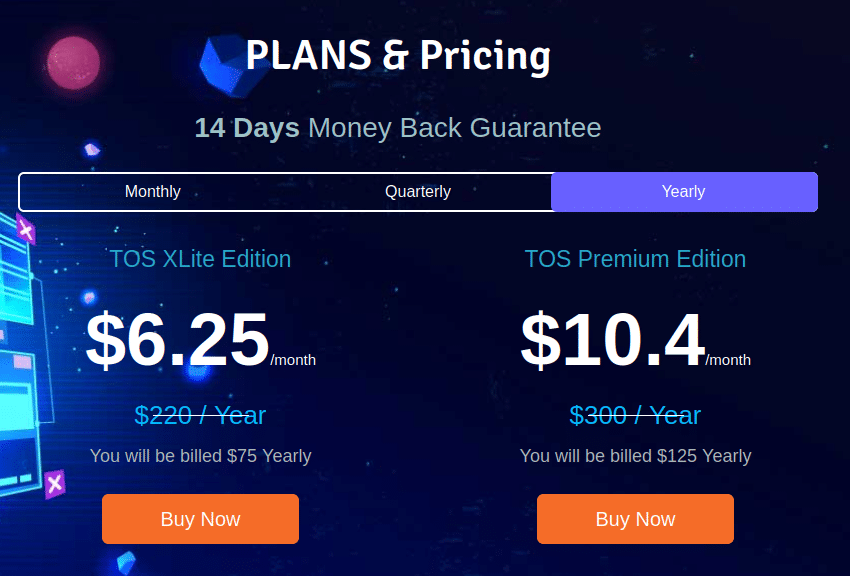This screenshot has width=850, height=576.
Task: Click the $10.4 monthly price
Action: click(613, 340)
